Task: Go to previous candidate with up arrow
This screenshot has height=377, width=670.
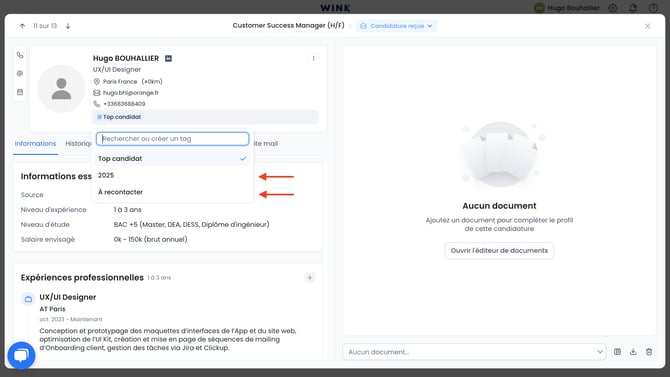Action: 22,26
